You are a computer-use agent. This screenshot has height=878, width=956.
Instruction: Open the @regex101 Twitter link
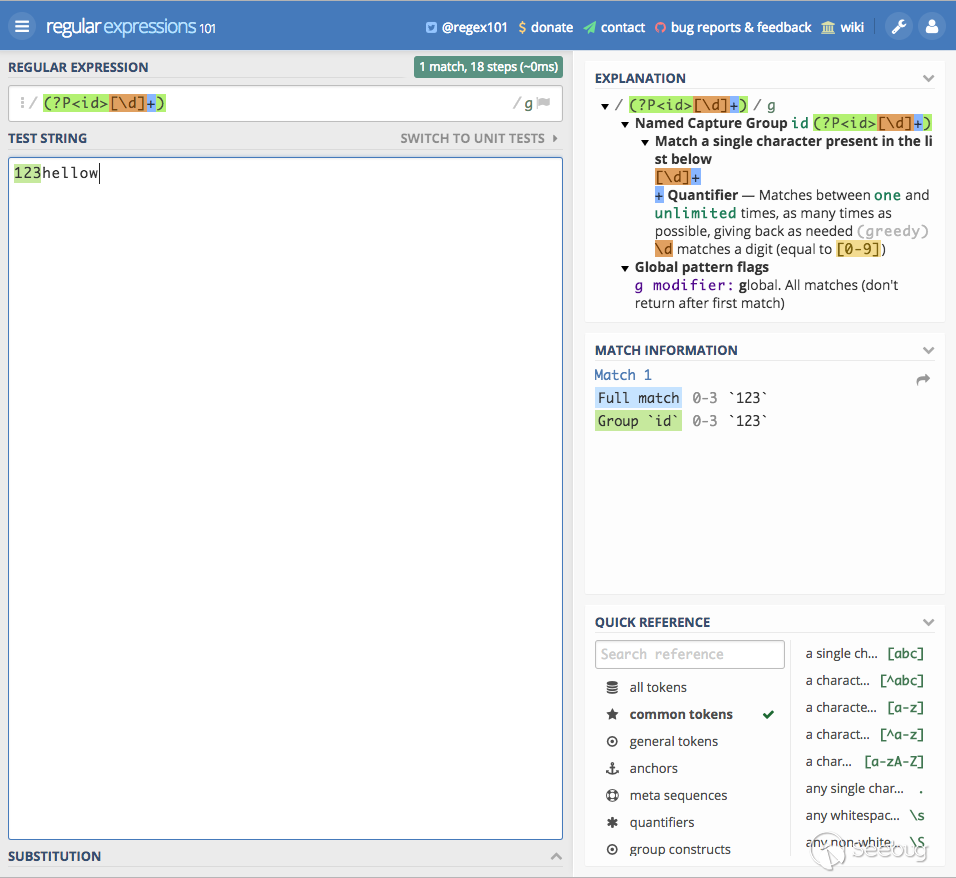474,27
